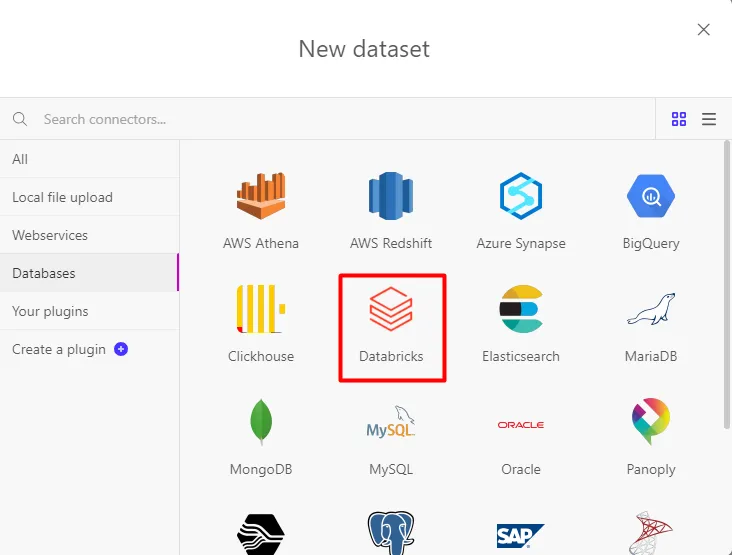Pick the SAP logo connector
The width and height of the screenshot is (732, 555).
click(521, 535)
